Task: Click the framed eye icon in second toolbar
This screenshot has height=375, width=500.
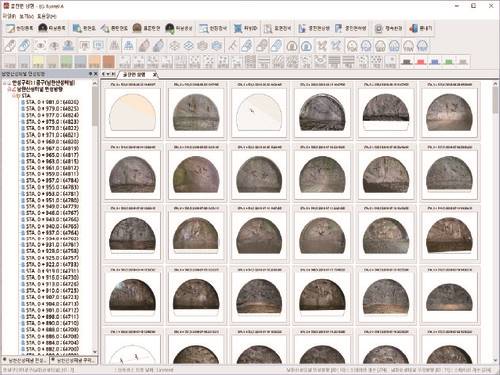Action: (40, 45)
